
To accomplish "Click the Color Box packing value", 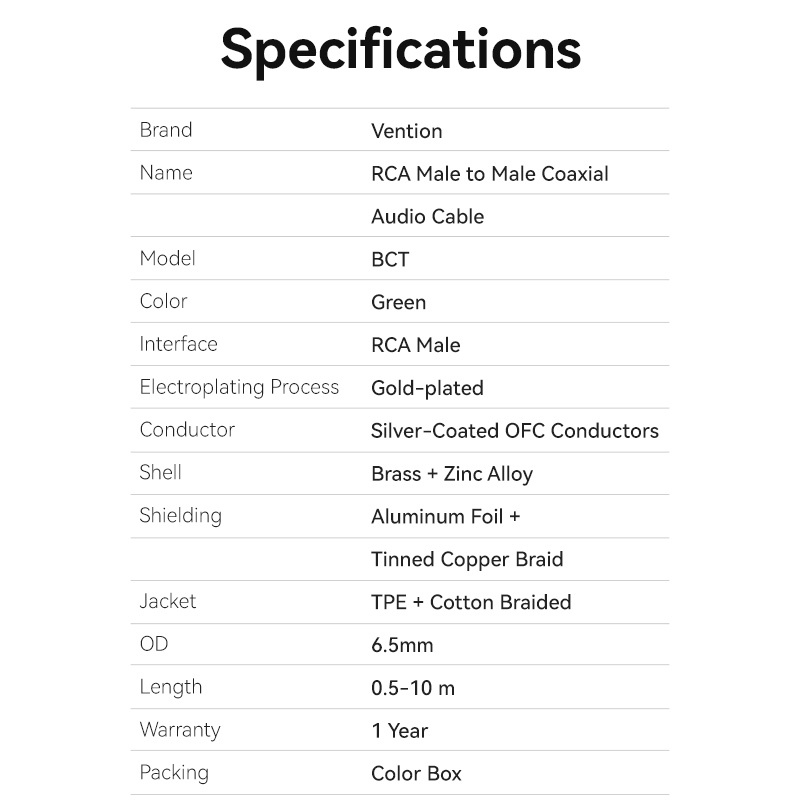I will 416,774.
